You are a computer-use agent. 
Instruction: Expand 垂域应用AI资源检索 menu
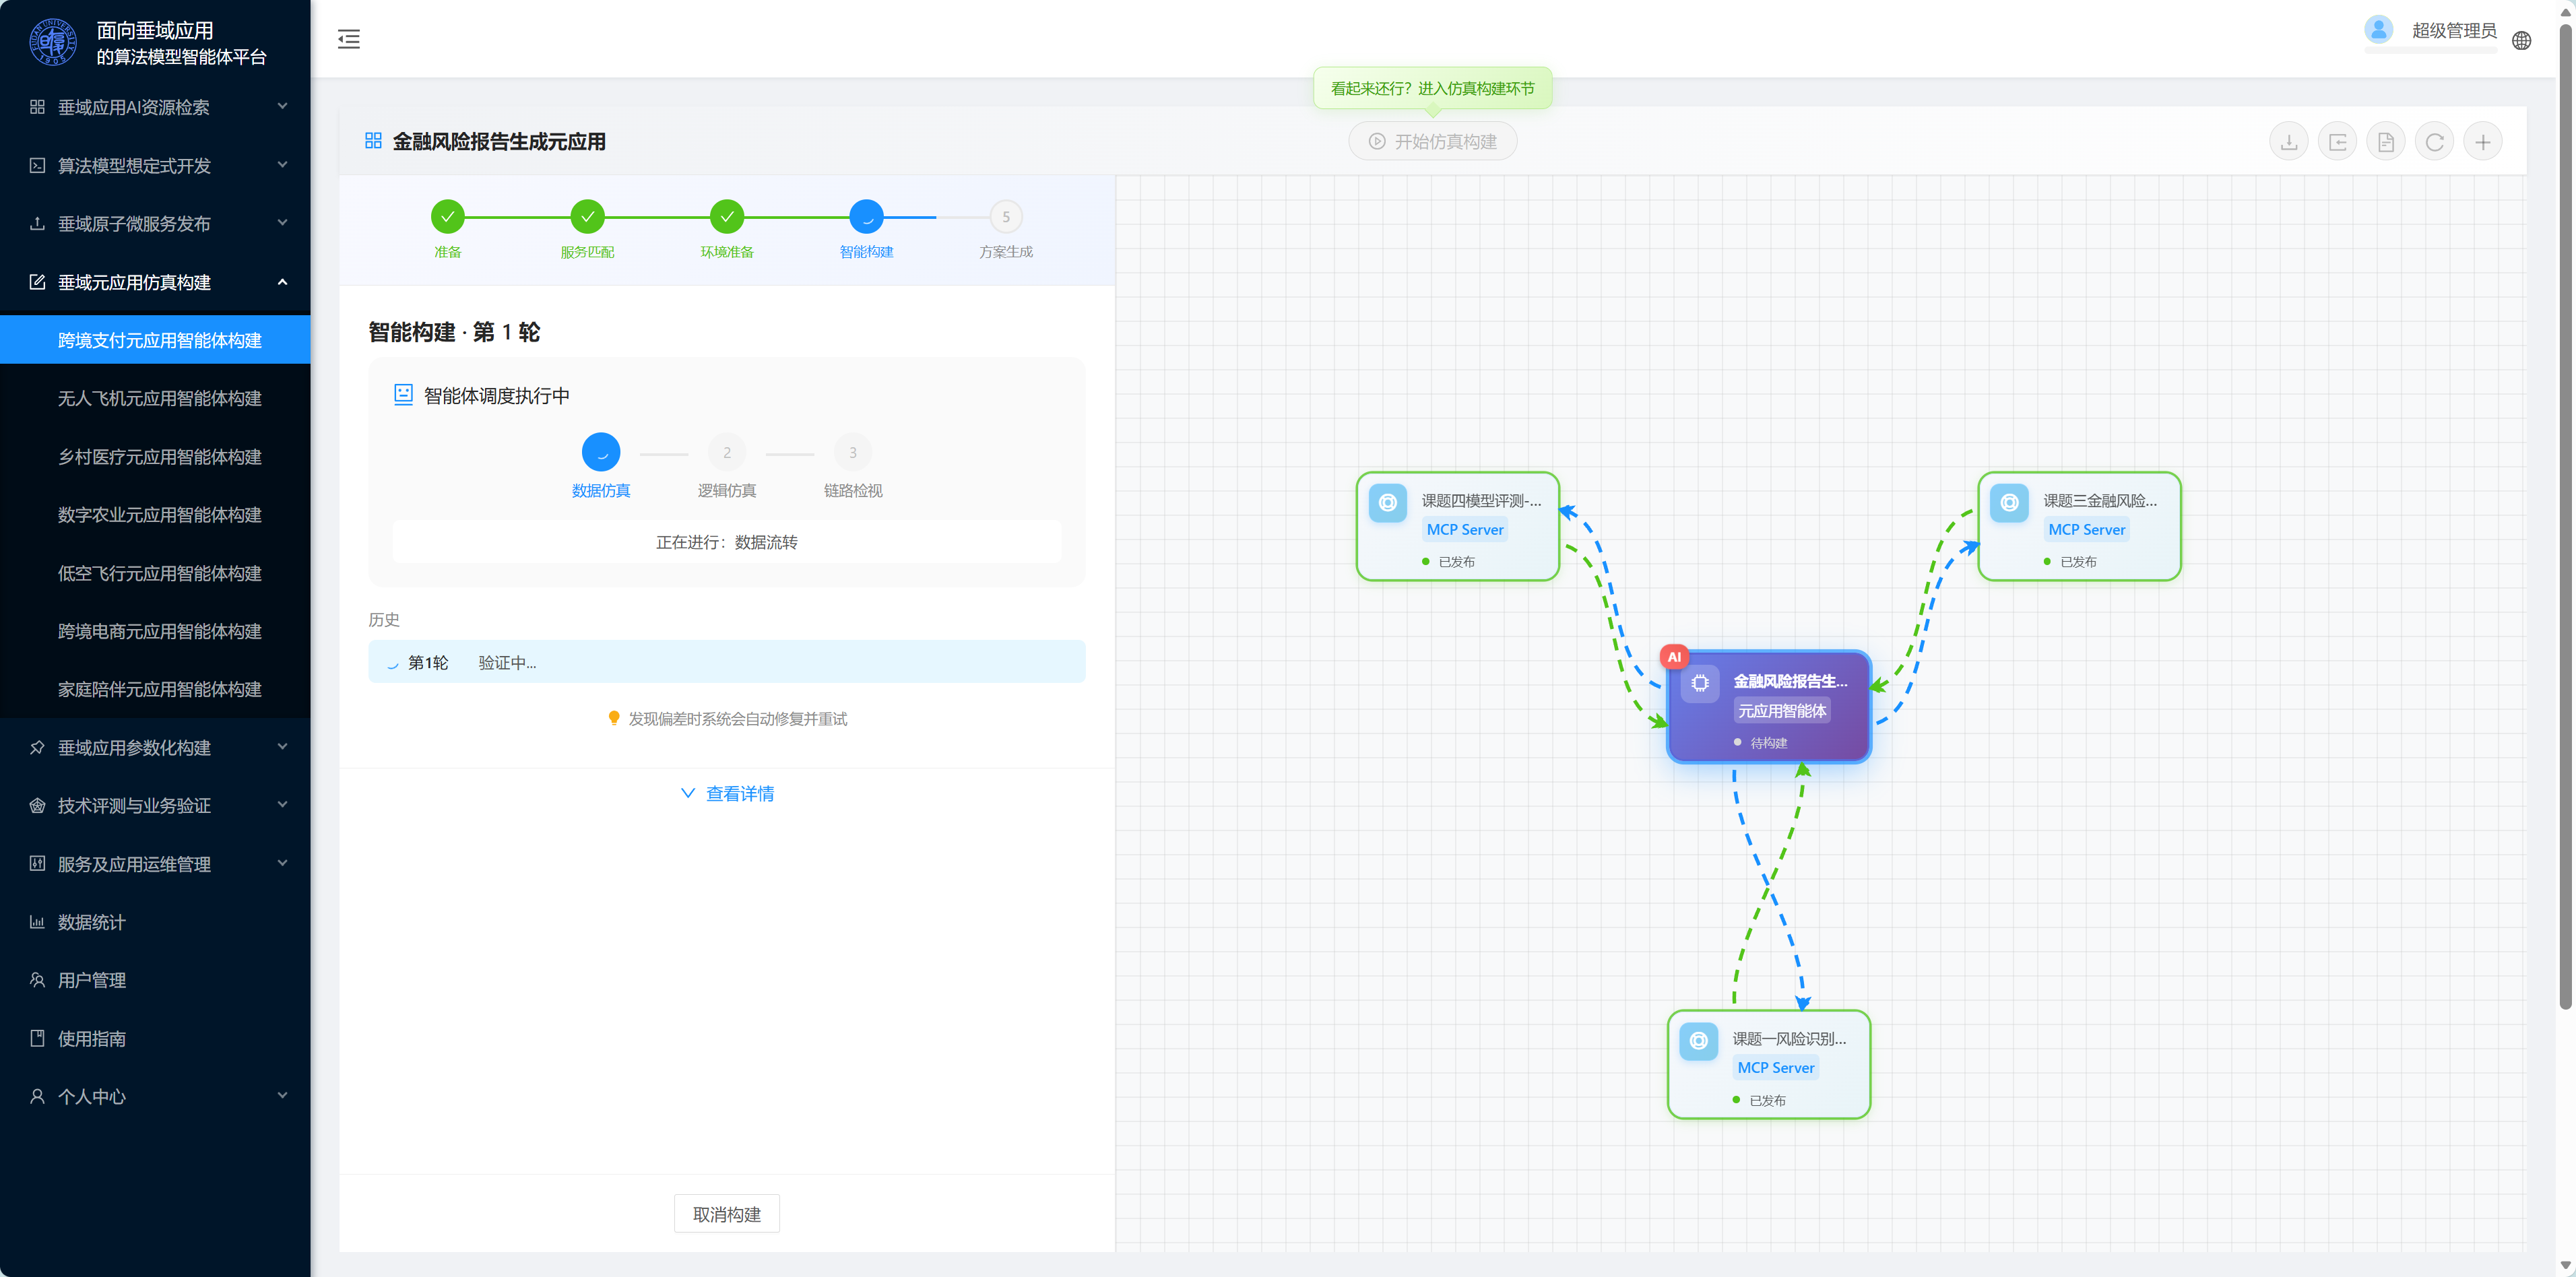(155, 107)
